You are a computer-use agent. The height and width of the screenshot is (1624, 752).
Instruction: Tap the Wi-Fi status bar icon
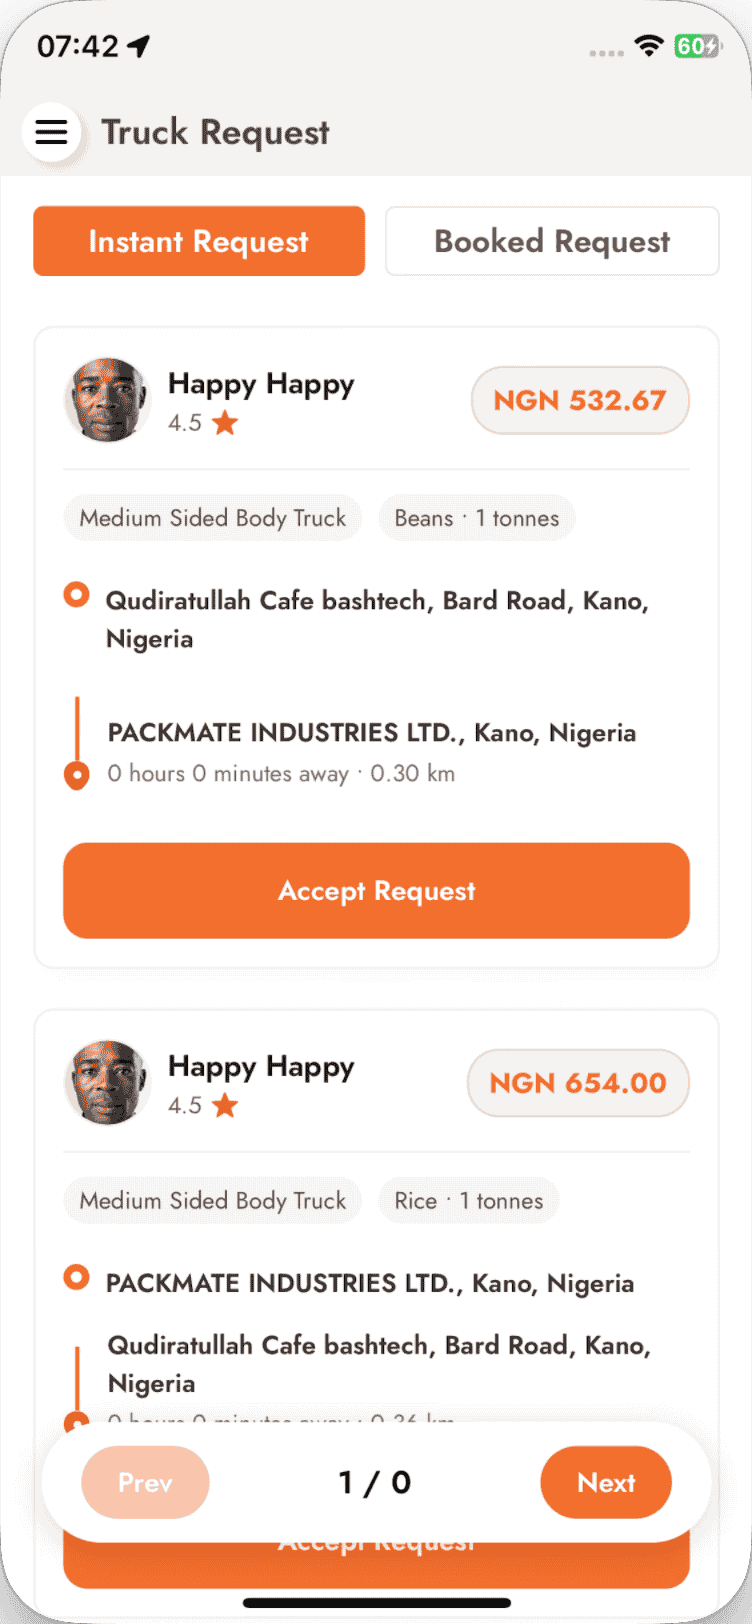click(649, 46)
